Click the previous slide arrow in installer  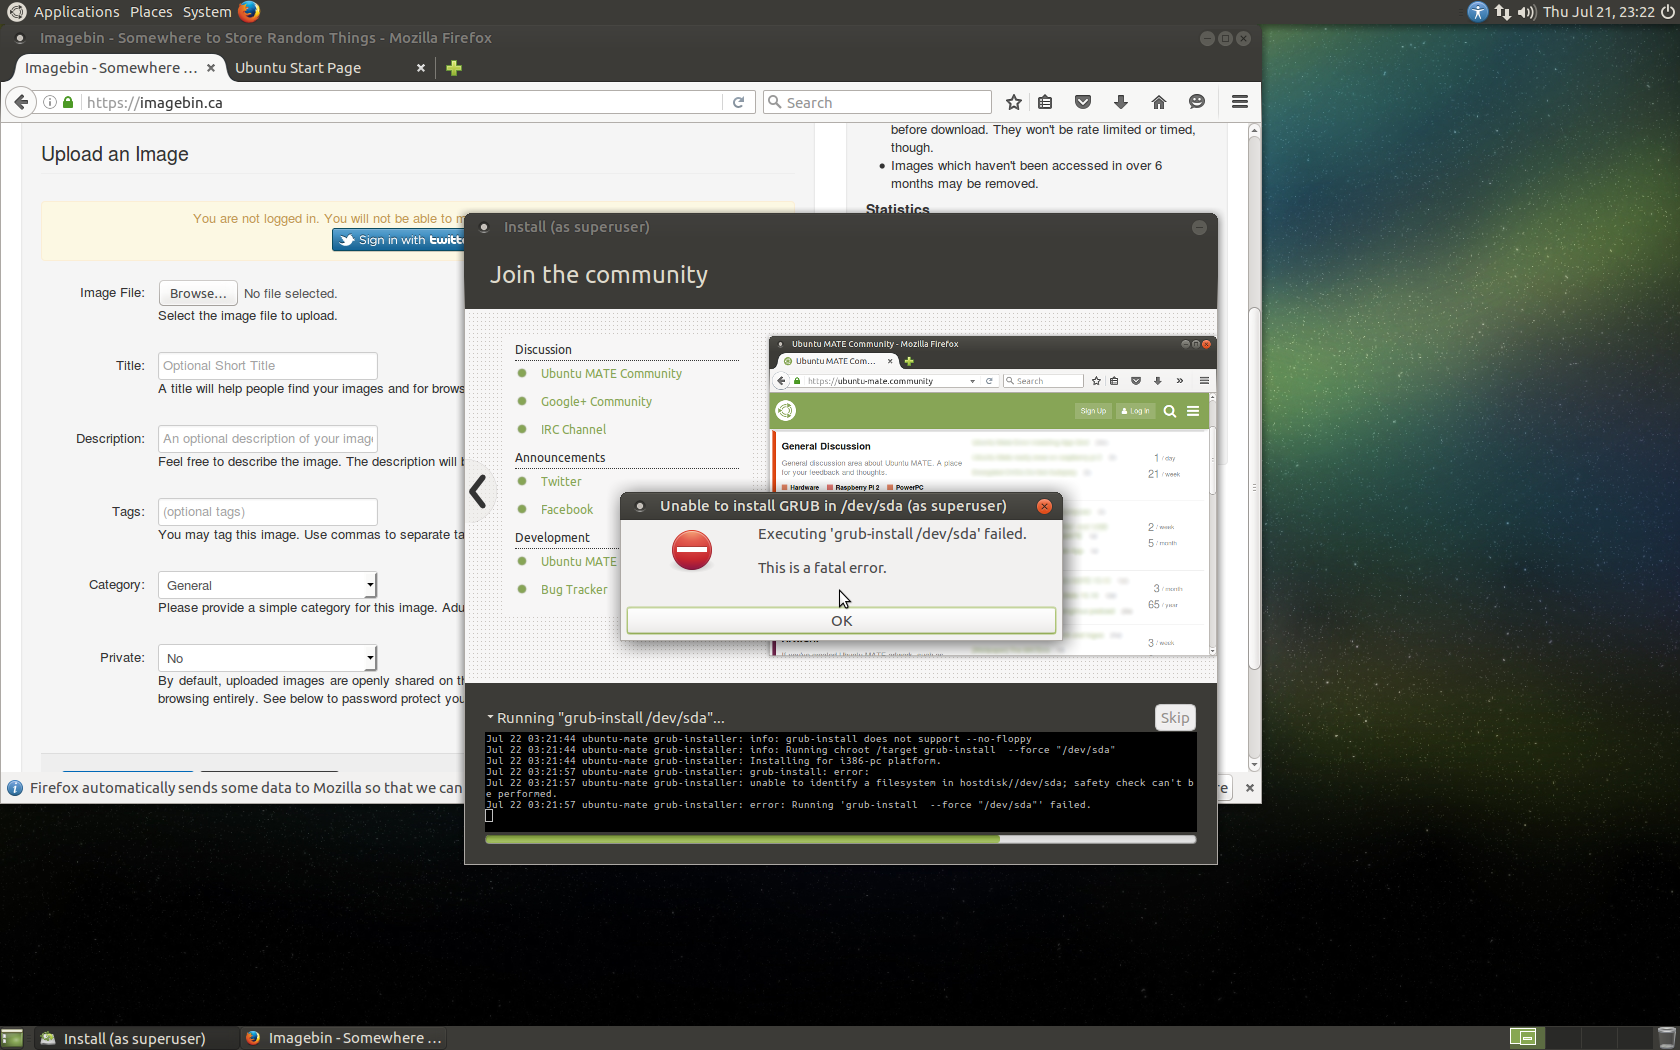click(x=478, y=491)
